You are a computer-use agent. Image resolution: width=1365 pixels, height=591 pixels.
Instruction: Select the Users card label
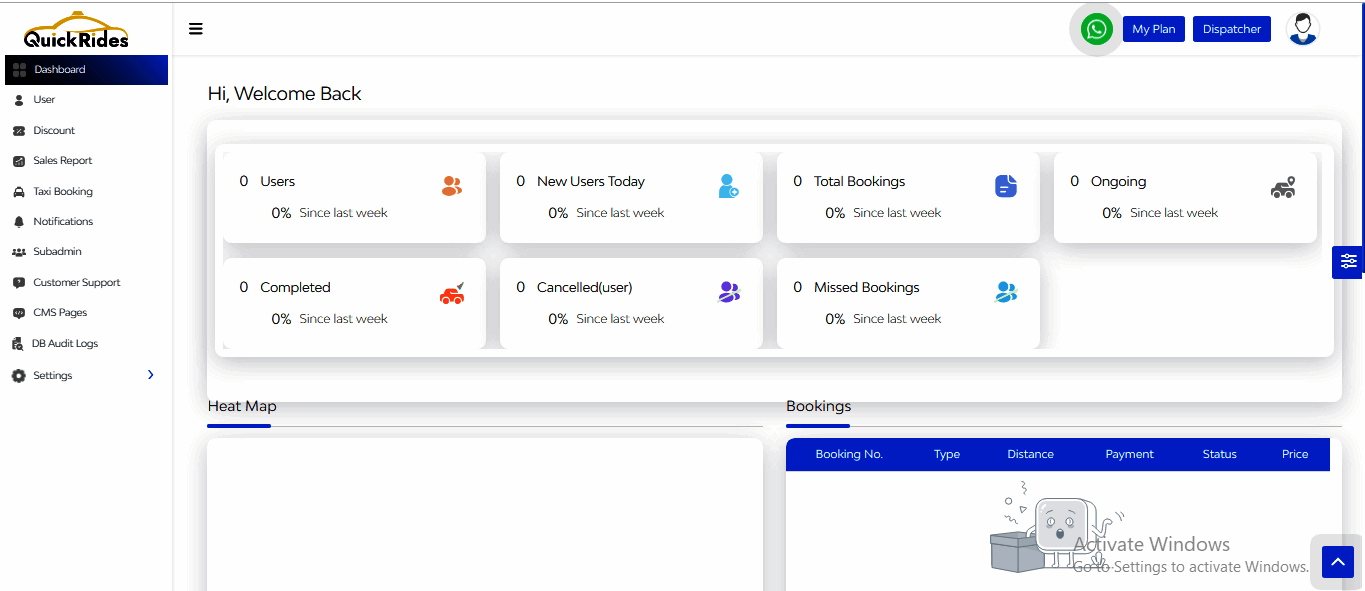click(x=278, y=182)
